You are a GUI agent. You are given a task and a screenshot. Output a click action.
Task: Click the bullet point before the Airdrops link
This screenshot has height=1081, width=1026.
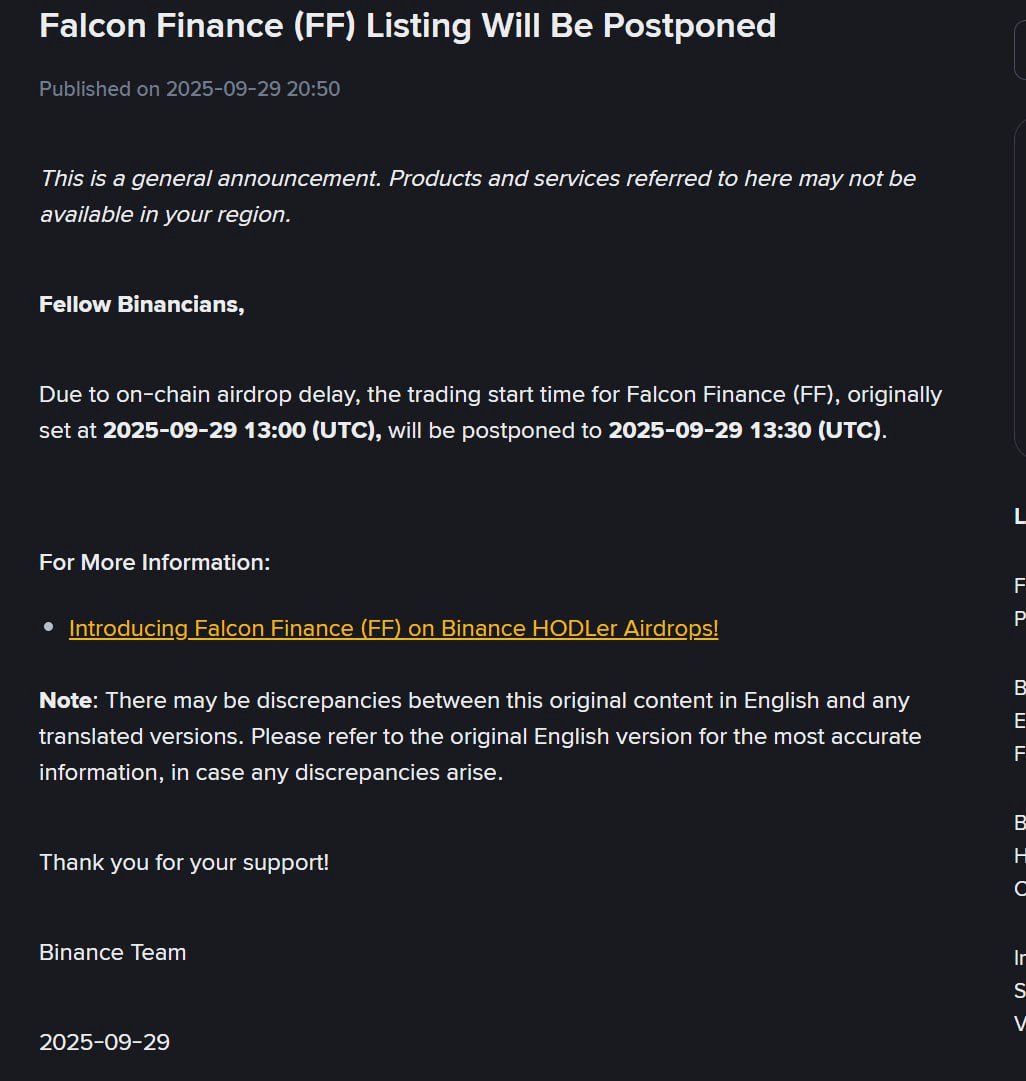[x=48, y=627]
